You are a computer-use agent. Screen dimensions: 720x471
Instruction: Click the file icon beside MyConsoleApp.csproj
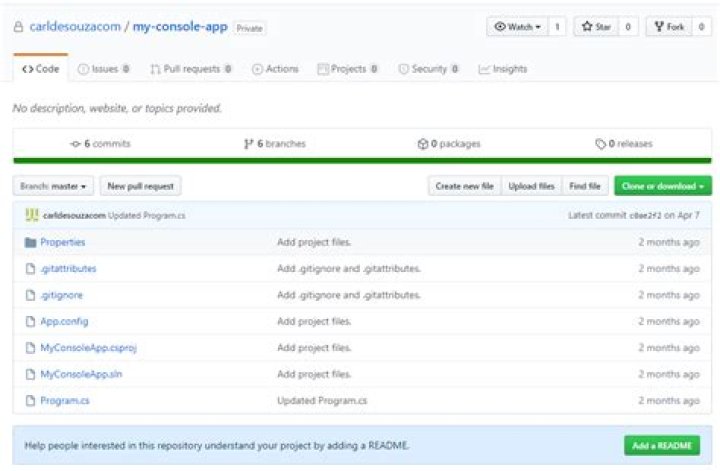(30, 348)
